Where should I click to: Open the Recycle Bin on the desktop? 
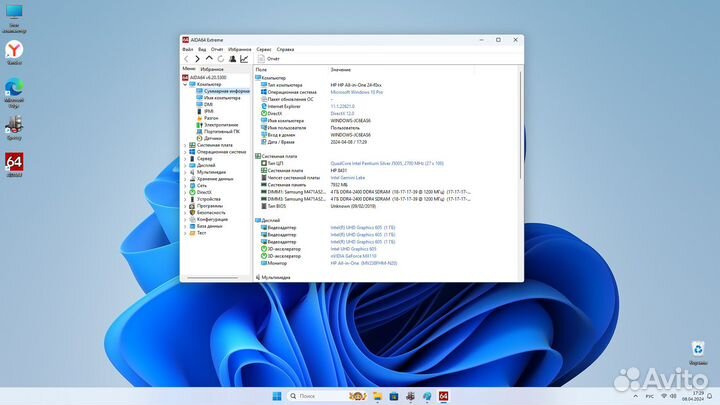click(x=698, y=353)
